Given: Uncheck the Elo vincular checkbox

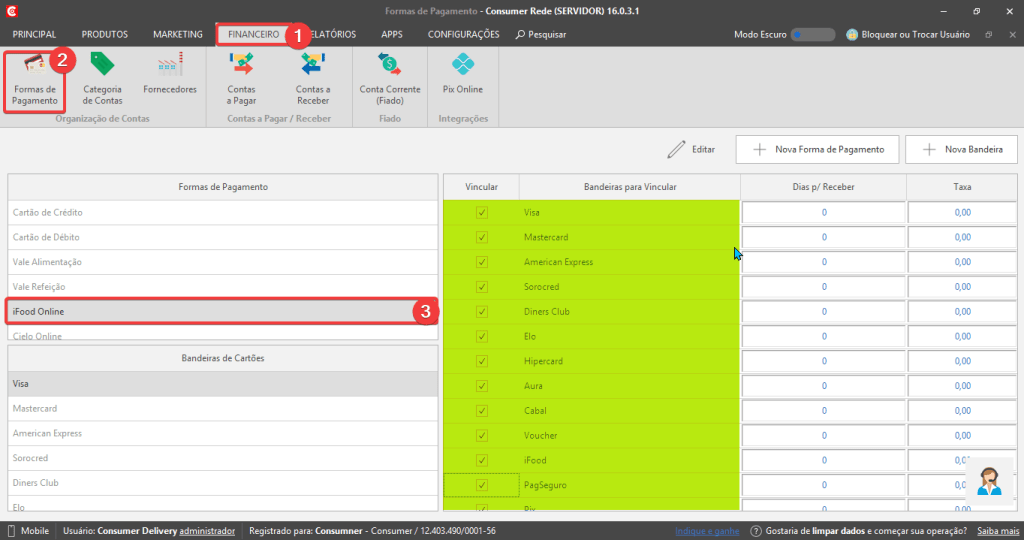Looking at the screenshot, I should 482,336.
